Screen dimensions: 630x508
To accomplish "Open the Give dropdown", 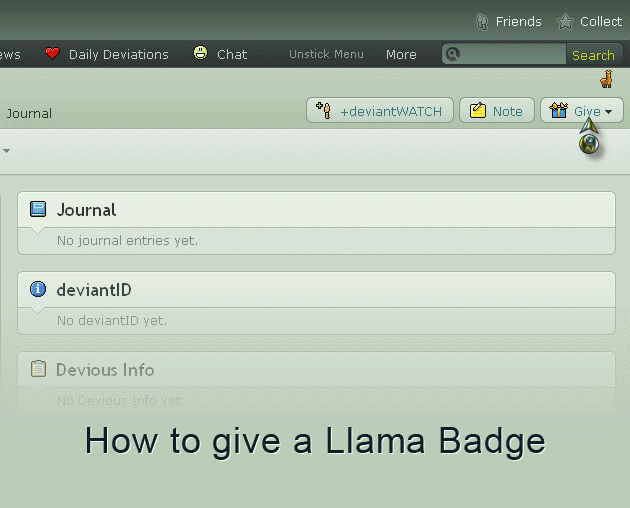I will (582, 111).
